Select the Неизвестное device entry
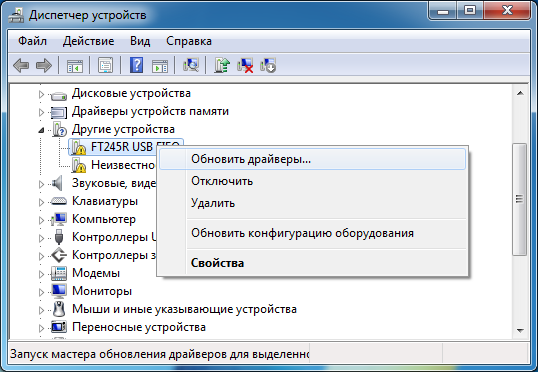This screenshot has width=538, height=372. [123, 165]
